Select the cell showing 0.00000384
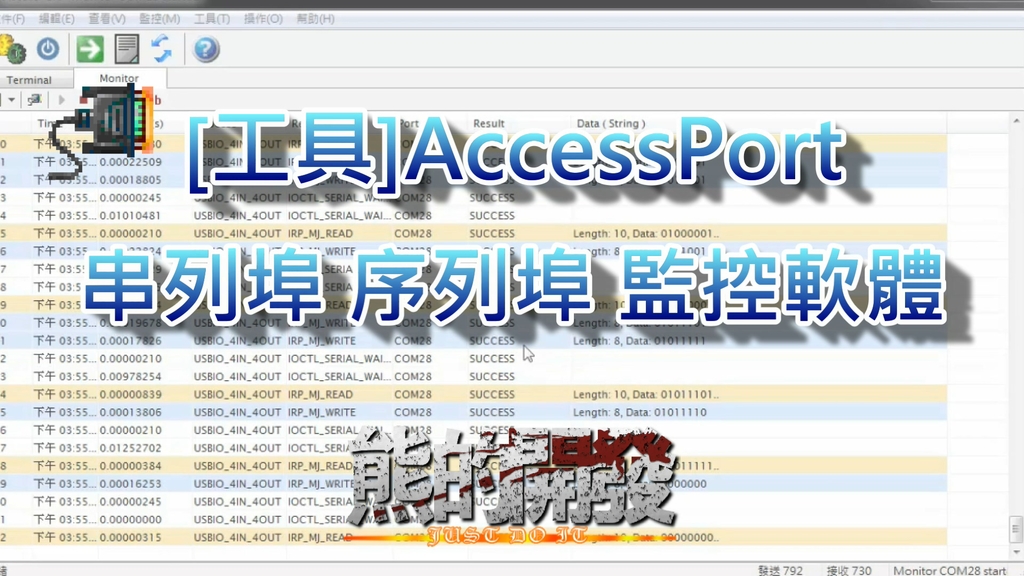This screenshot has width=1024, height=576. click(131, 466)
